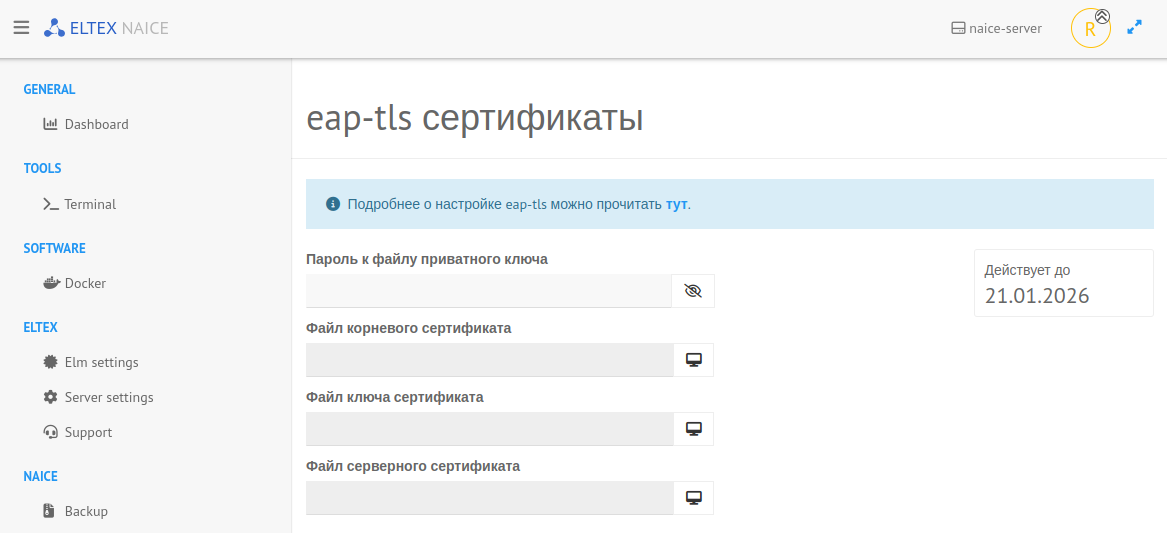Click the naice-server host indicator
1167x533 pixels.
pos(996,28)
